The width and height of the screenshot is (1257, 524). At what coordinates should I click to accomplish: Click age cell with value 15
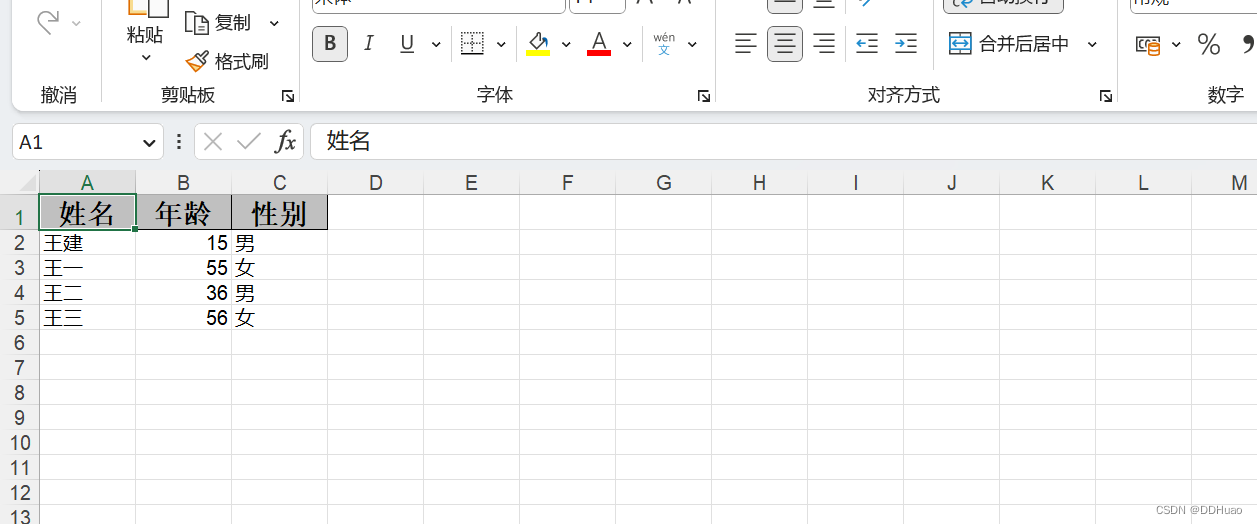(183, 243)
